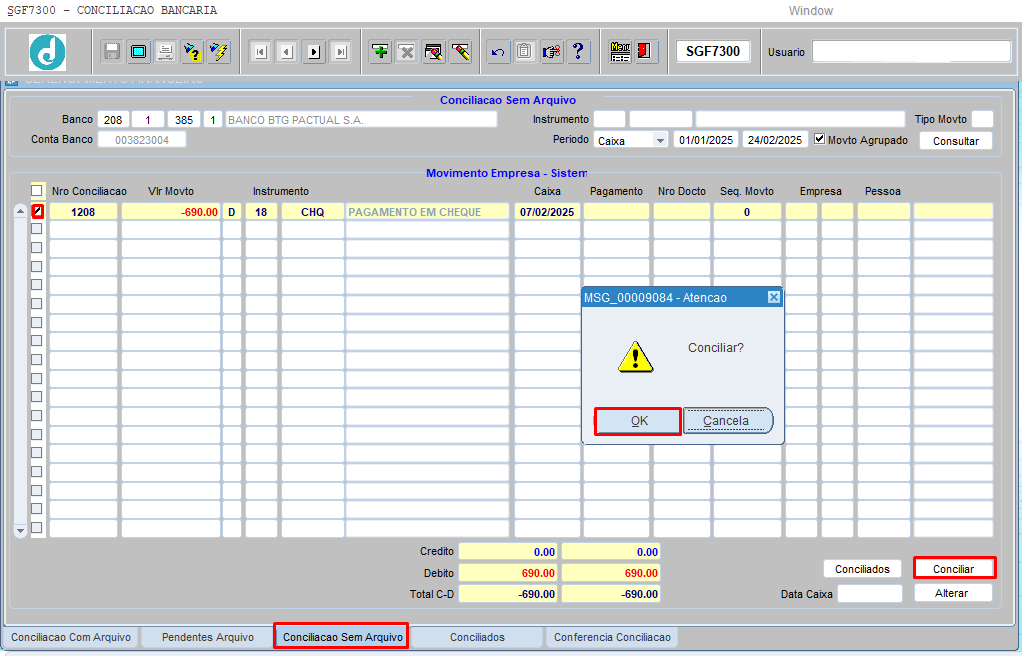Click the Consultar button
Viewport: 1022px width, 656px height.
(x=956, y=141)
